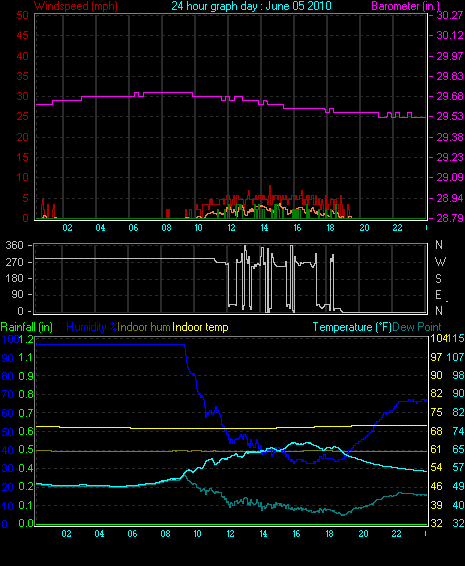Select the blue 'Humidity %' legend label
The image size is (465, 566).
pos(92,327)
